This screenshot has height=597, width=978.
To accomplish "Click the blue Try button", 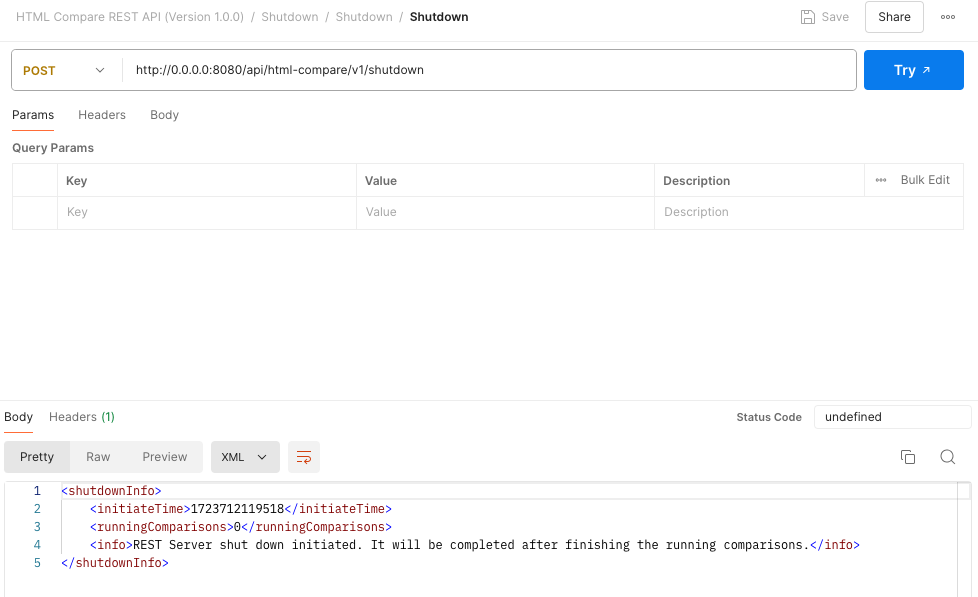I will pos(913,70).
